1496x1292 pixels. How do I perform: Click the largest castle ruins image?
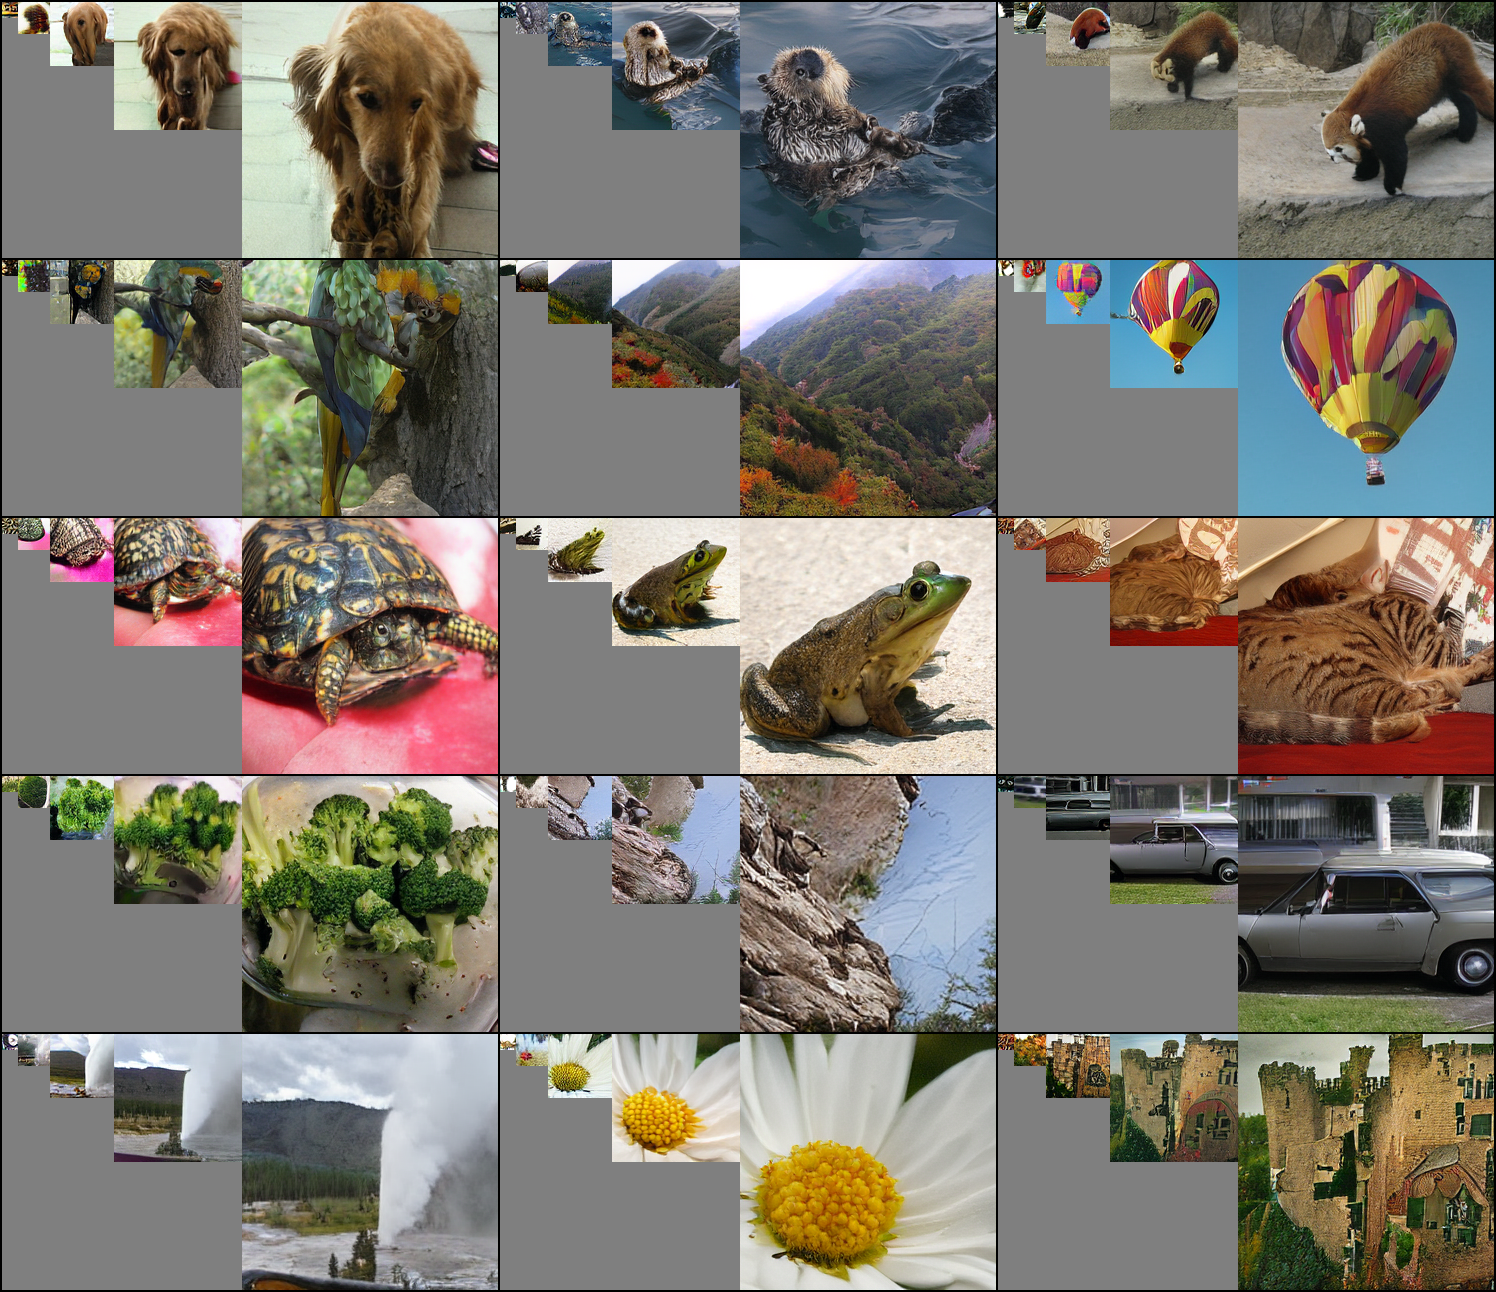[x=1366, y=1162]
